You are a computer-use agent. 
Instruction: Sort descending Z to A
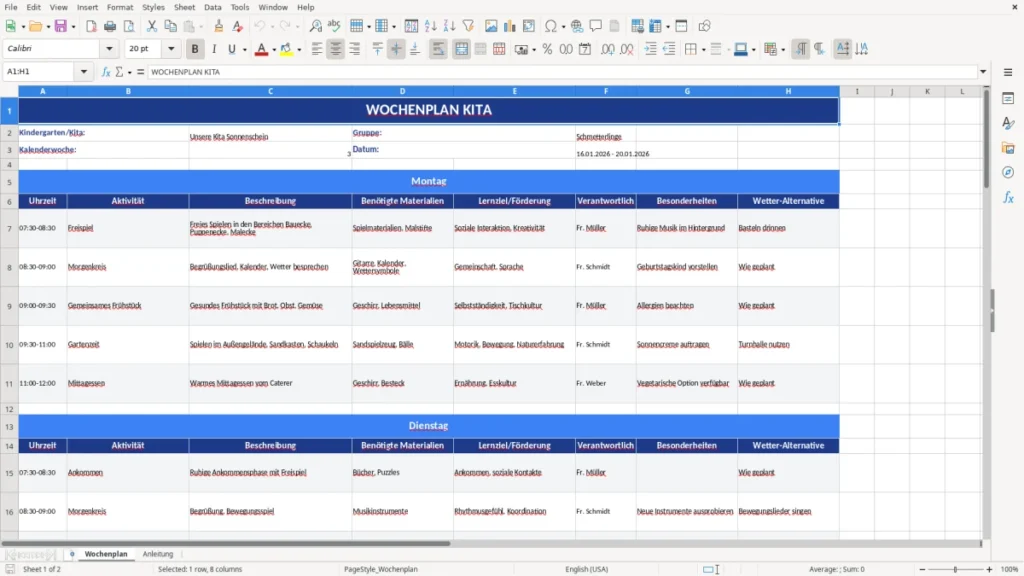click(449, 26)
